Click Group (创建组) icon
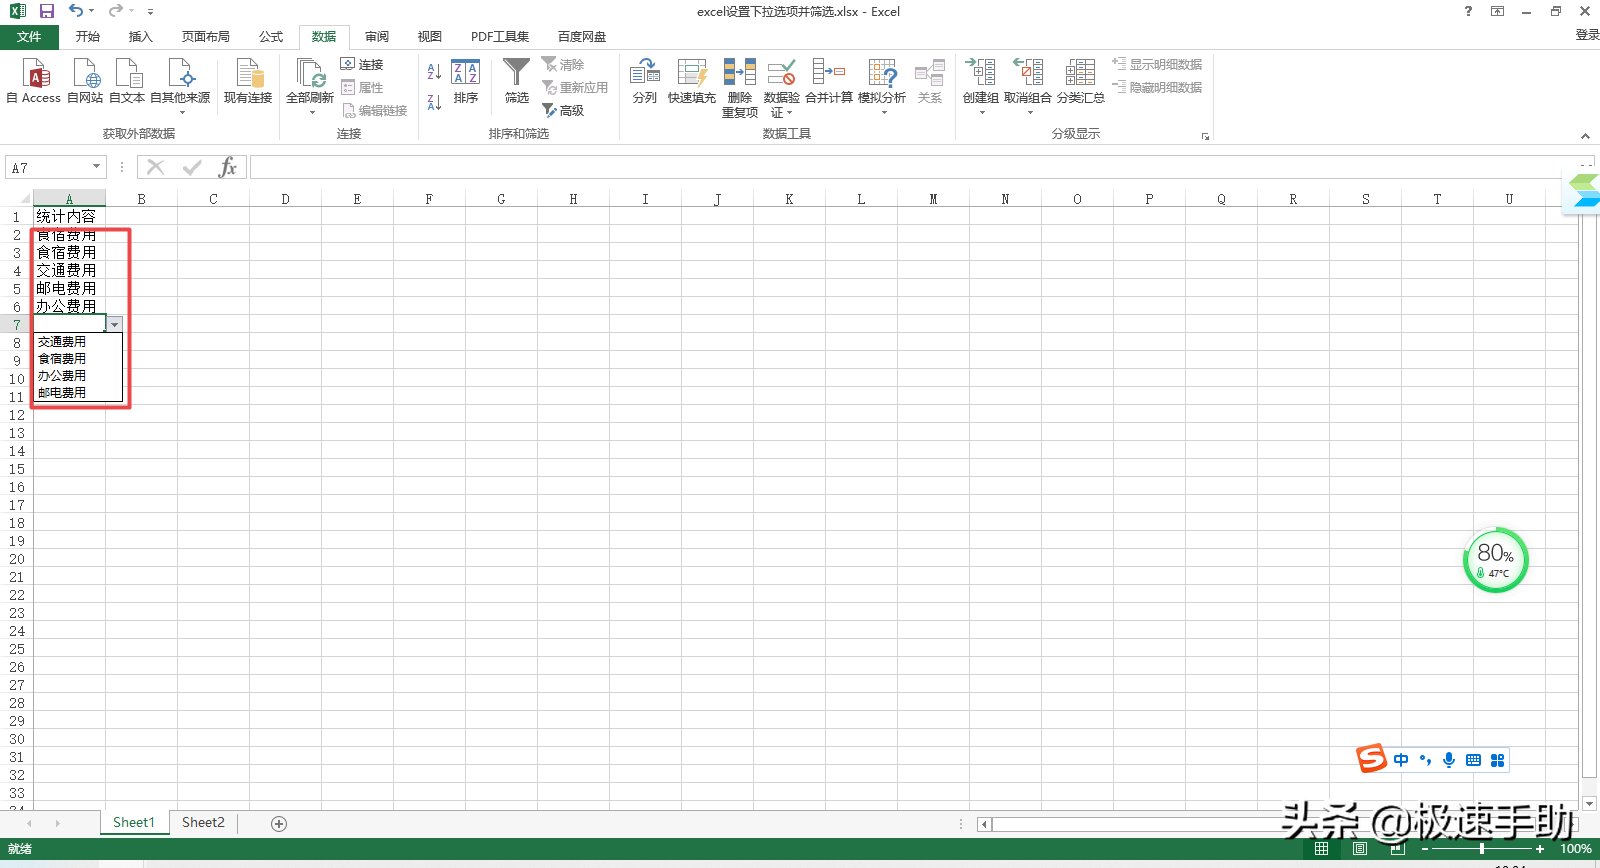1600x868 pixels. coord(980,73)
